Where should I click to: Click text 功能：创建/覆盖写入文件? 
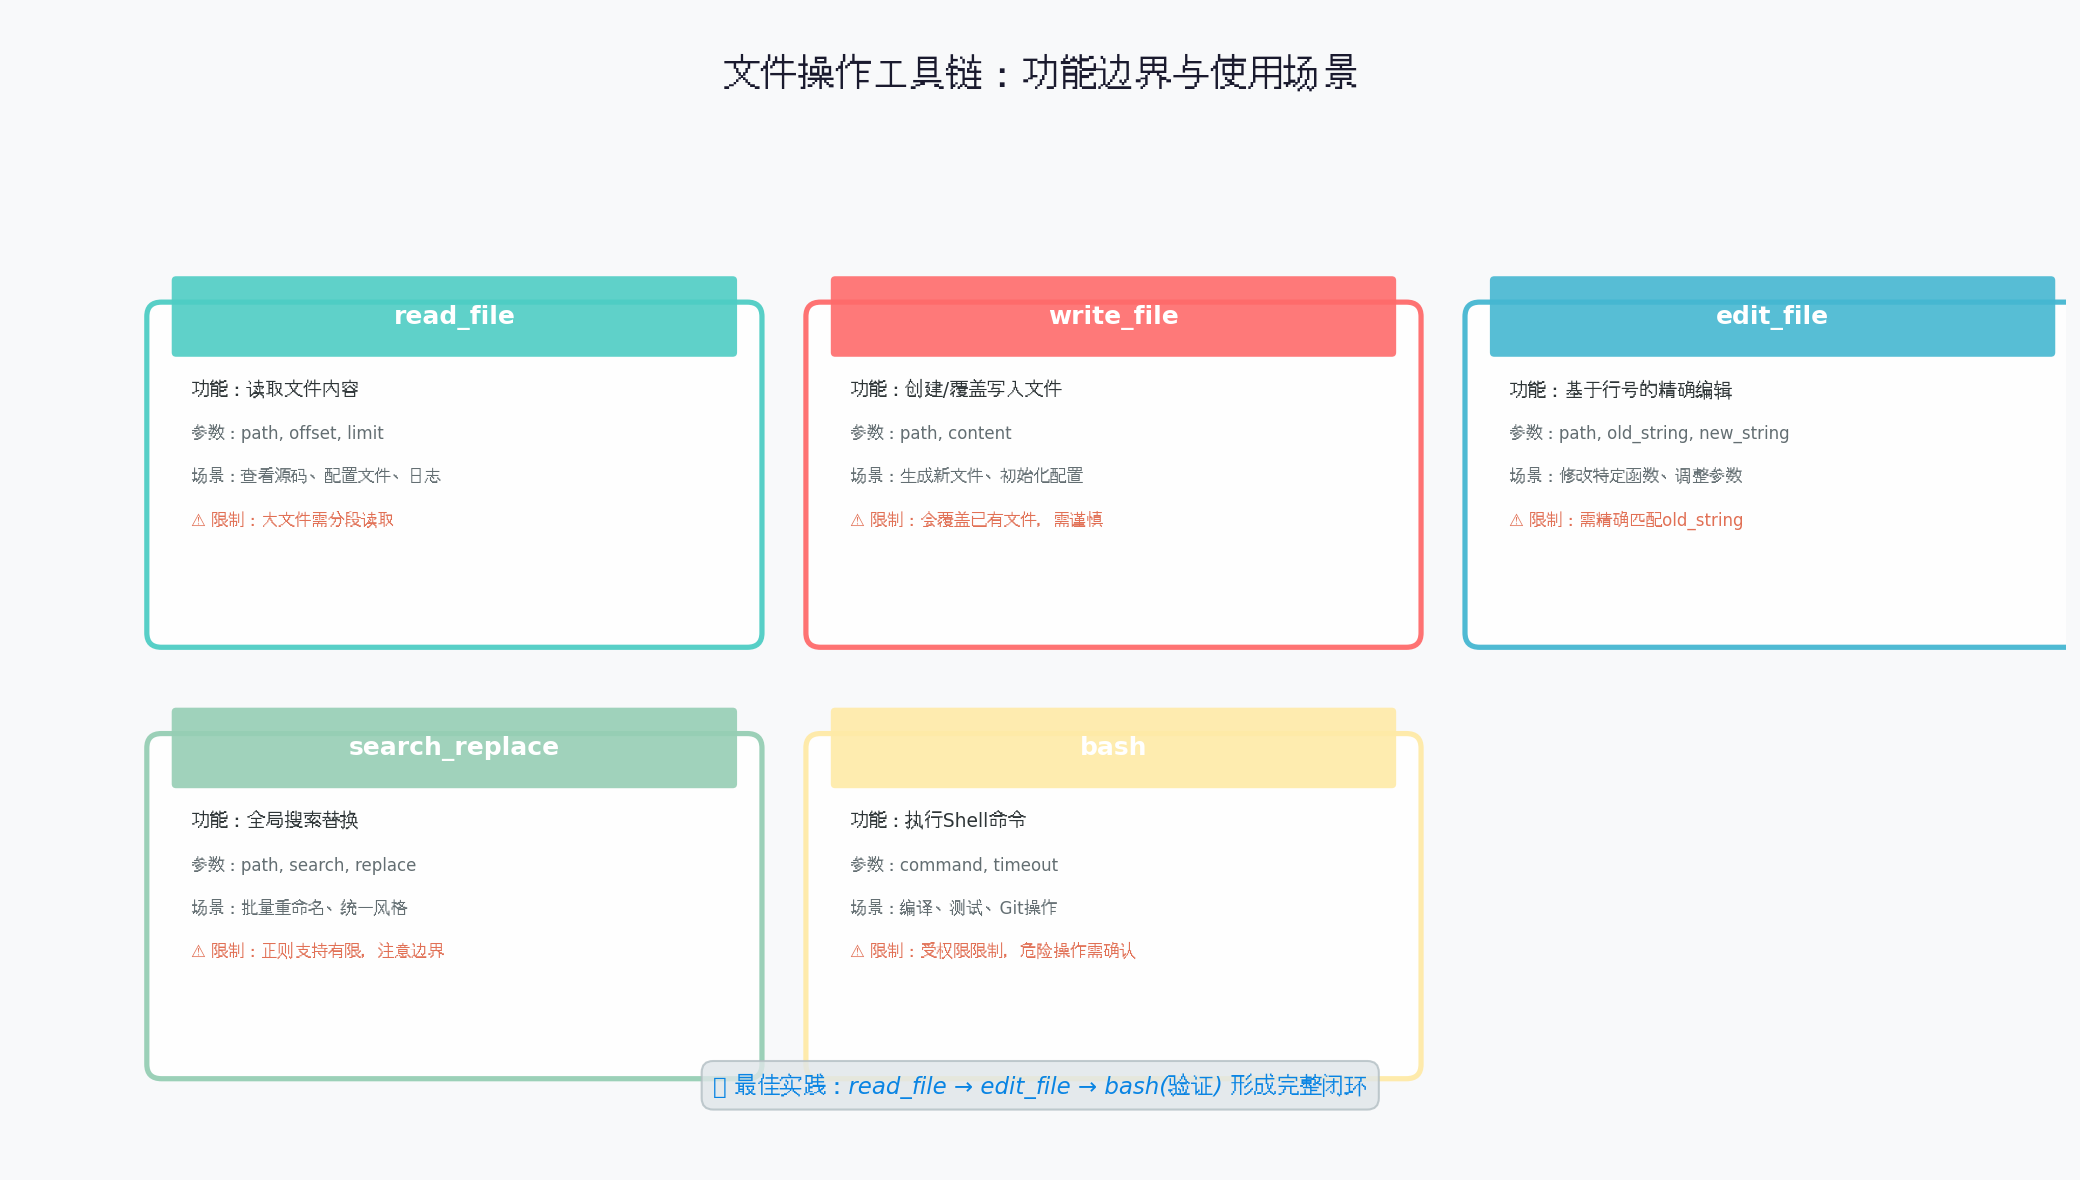click(956, 389)
